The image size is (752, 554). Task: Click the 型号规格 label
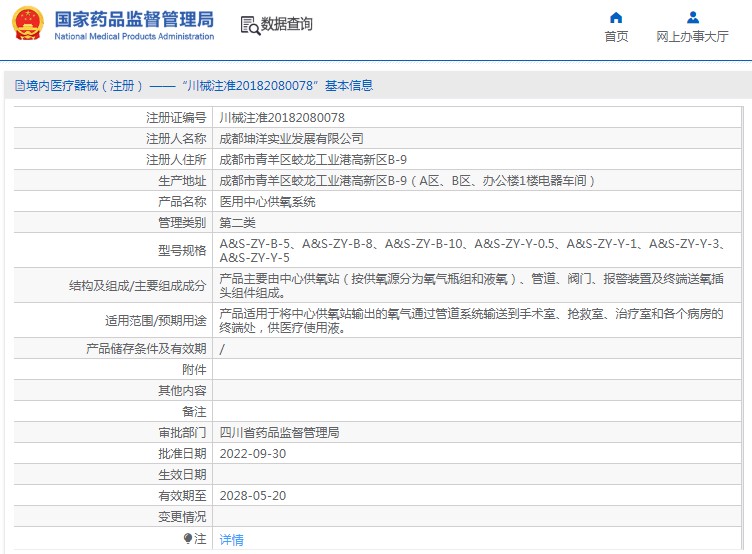click(182, 250)
